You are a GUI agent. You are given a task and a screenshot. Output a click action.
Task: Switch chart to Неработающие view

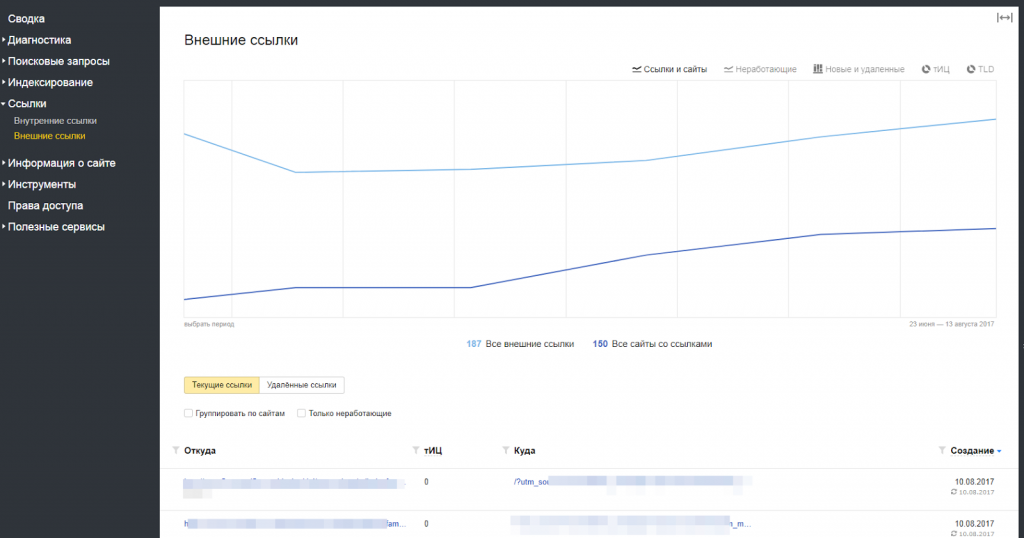tap(760, 69)
